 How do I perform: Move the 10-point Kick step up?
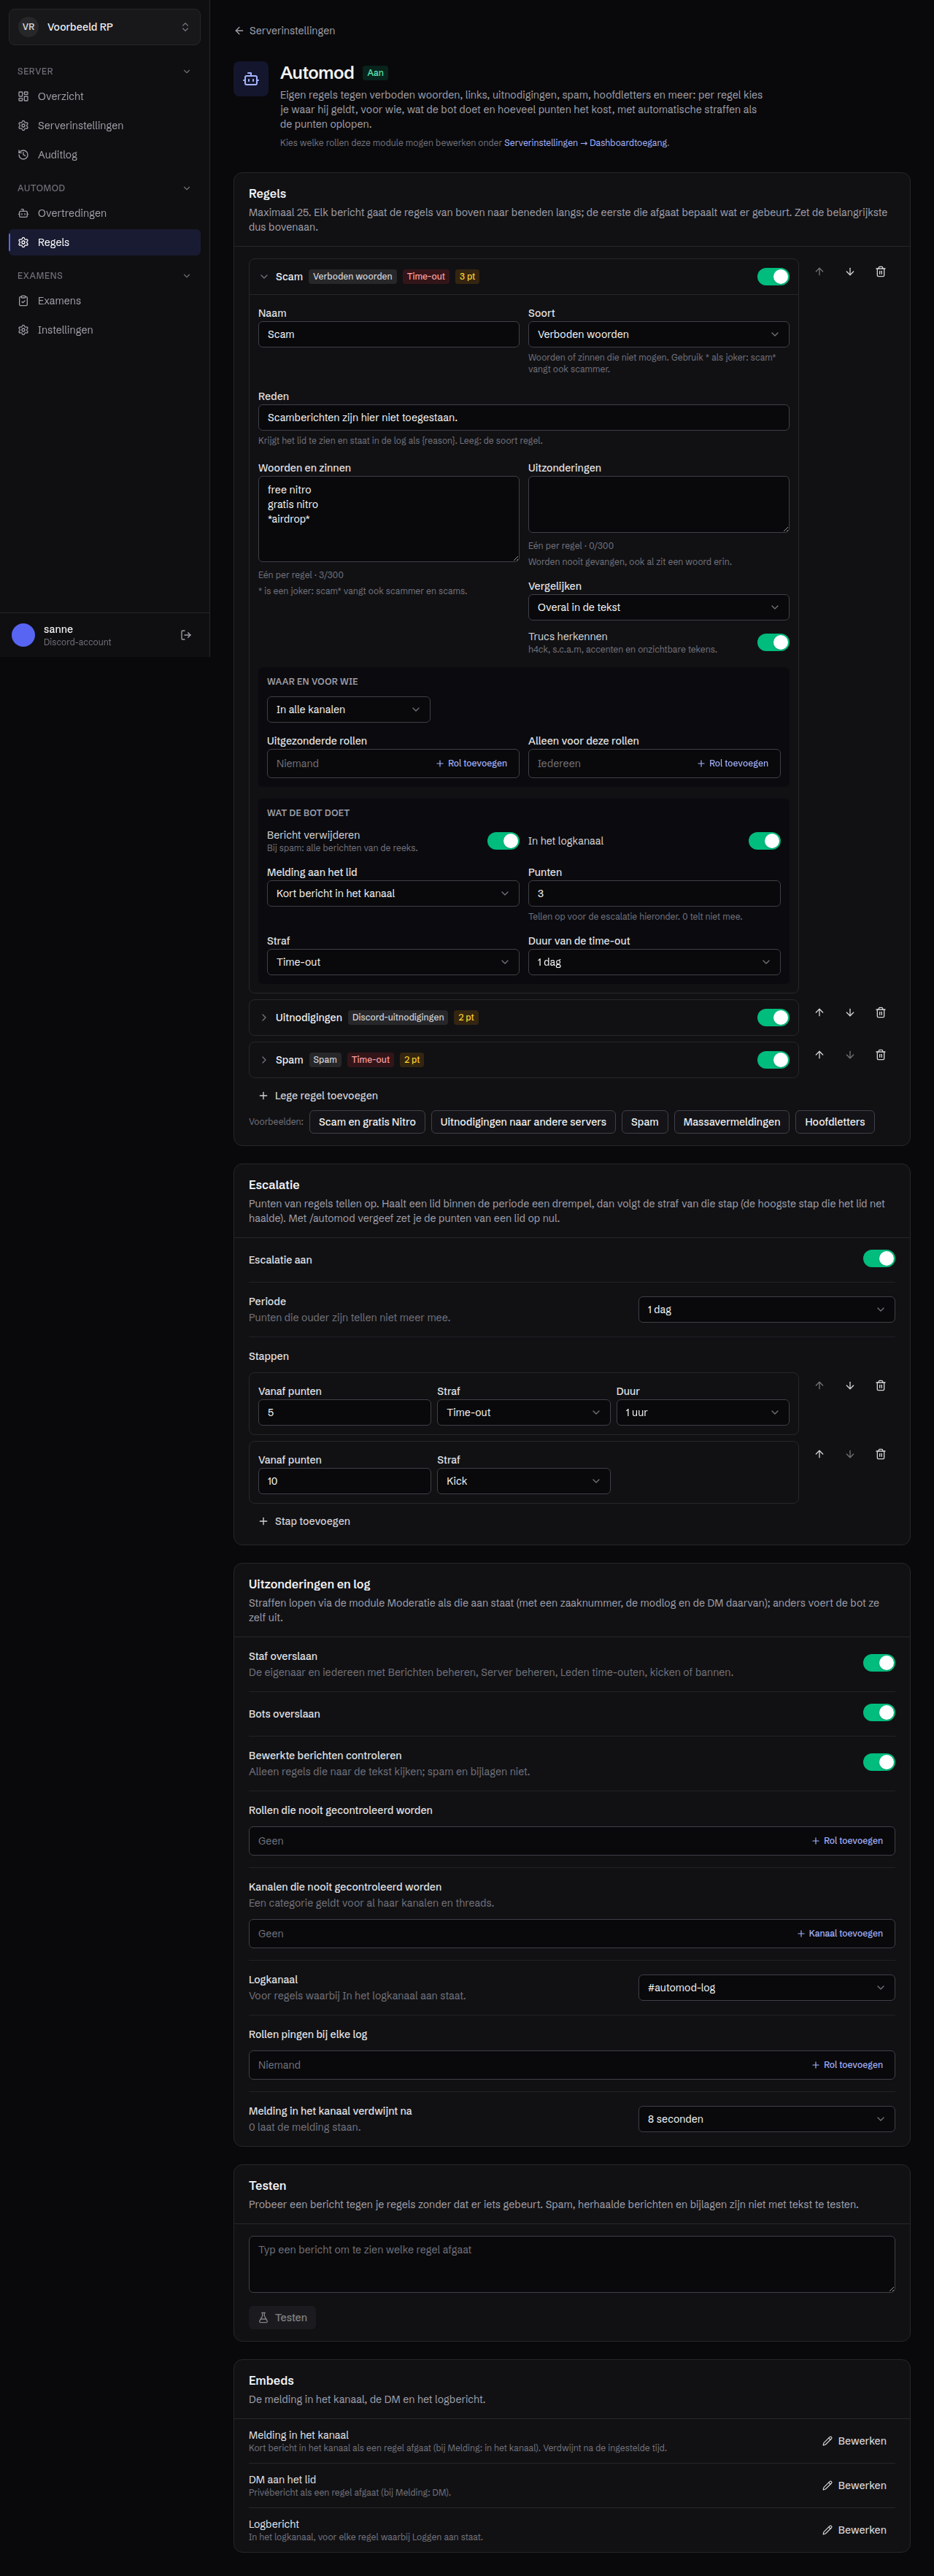pos(819,1454)
